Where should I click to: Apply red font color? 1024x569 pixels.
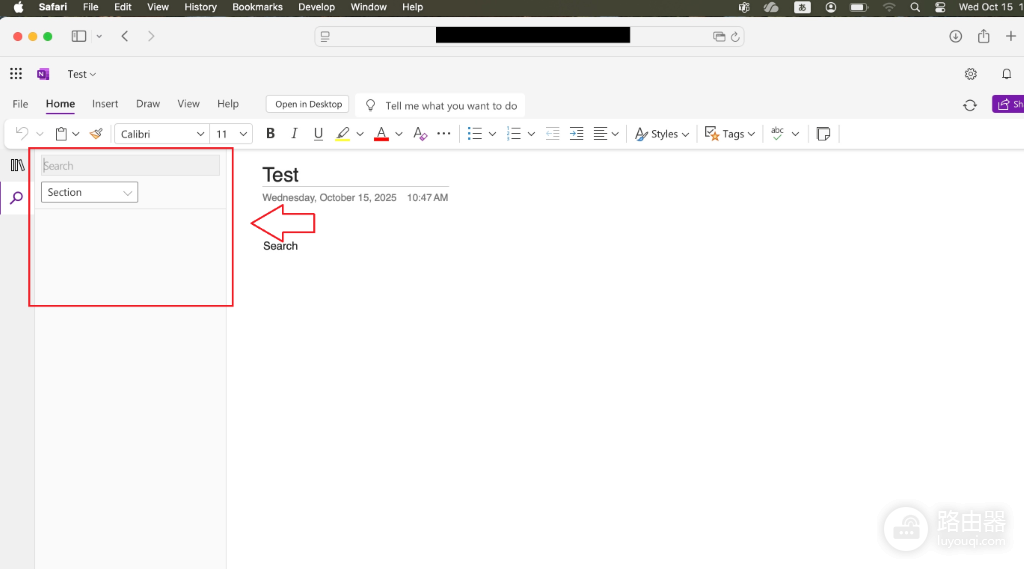(381, 134)
